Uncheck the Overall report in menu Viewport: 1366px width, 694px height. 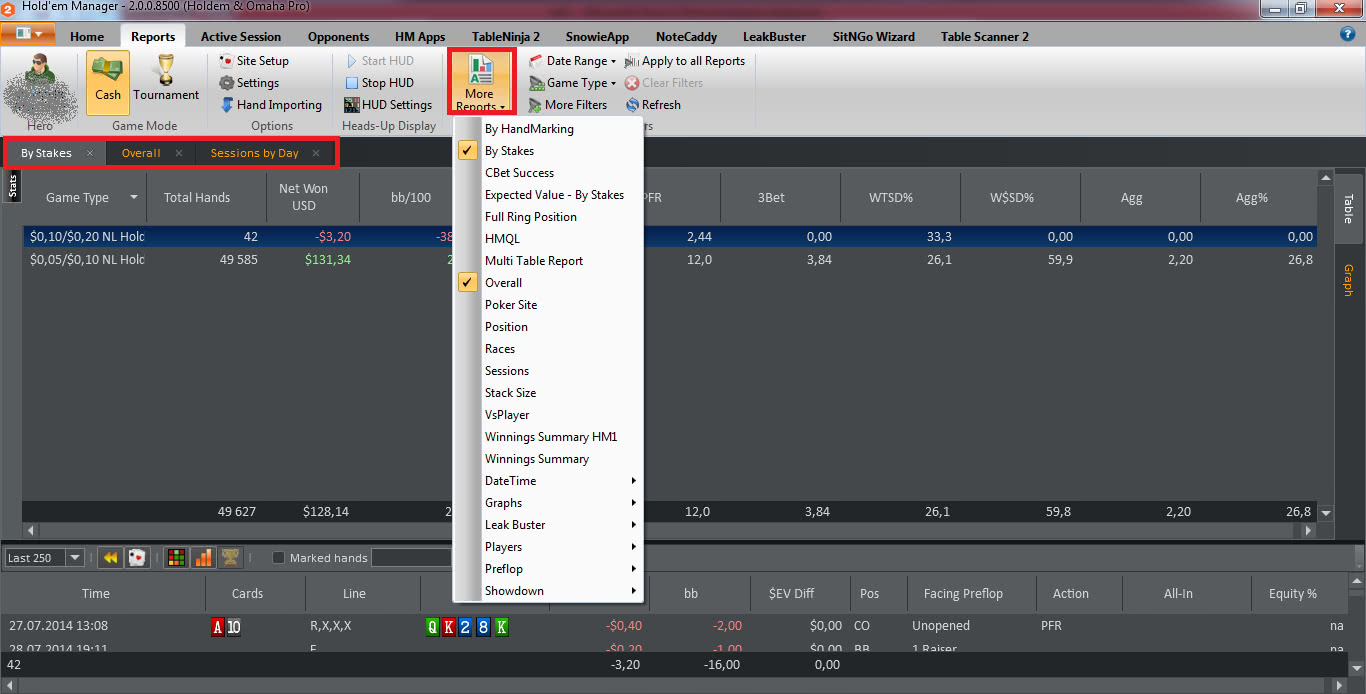tap(503, 283)
